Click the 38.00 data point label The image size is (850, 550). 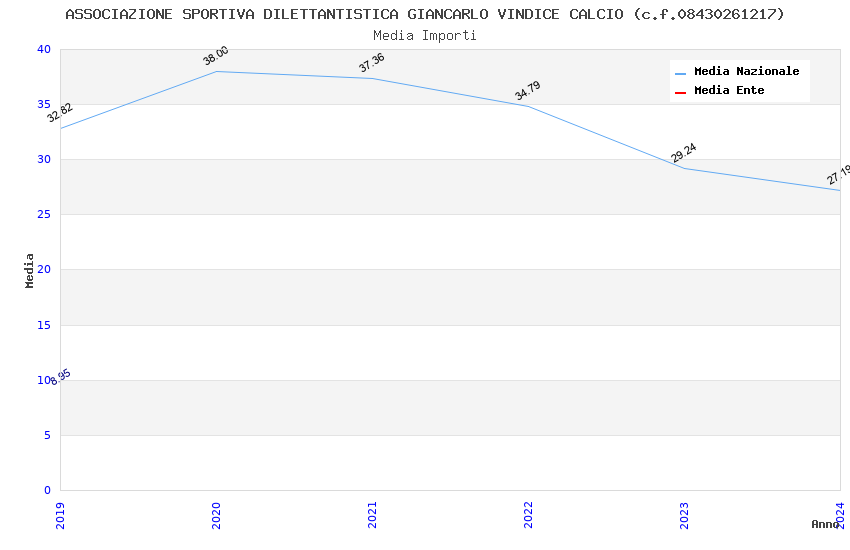tap(216, 56)
